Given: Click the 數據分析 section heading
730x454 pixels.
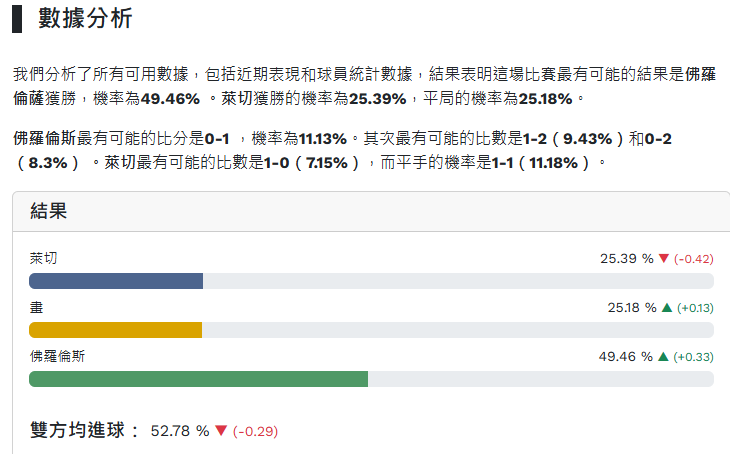Looking at the screenshot, I should click(x=85, y=18).
